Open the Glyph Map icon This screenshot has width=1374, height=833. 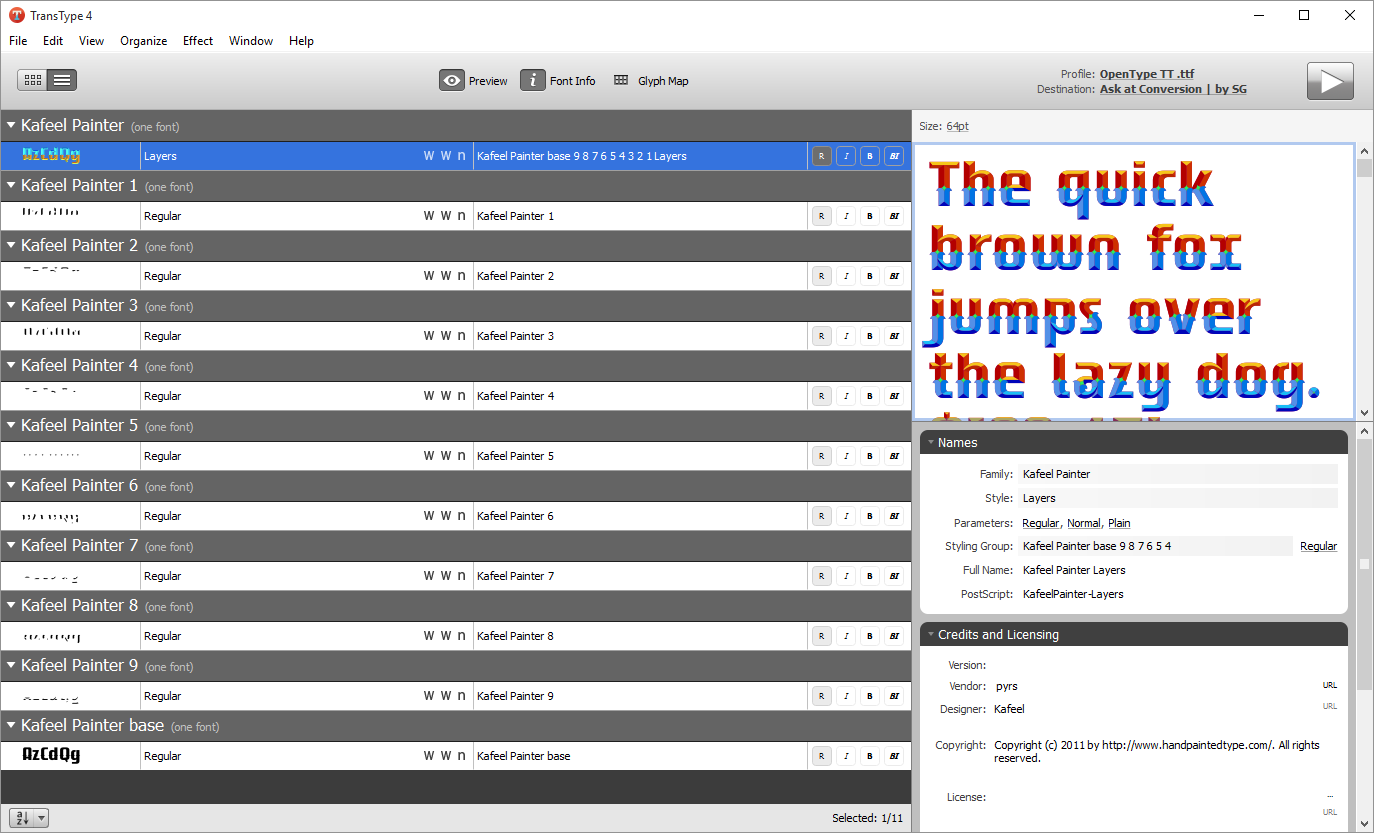[x=621, y=81]
